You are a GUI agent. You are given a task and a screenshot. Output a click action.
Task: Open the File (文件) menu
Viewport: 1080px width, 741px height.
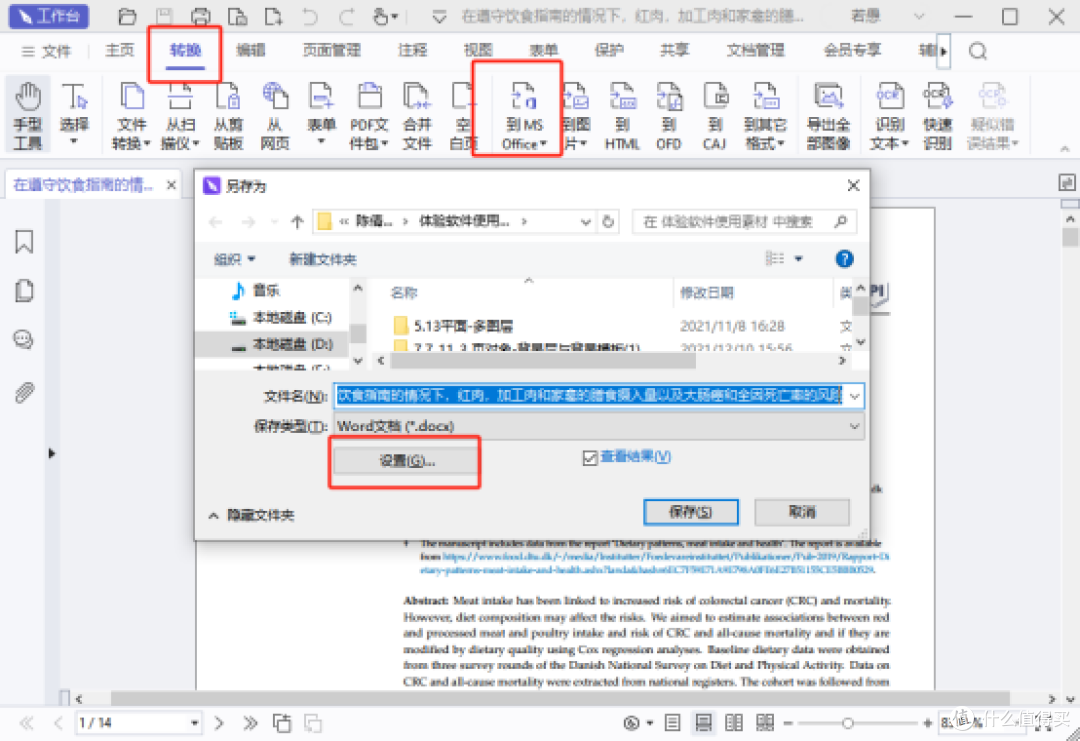coord(46,51)
